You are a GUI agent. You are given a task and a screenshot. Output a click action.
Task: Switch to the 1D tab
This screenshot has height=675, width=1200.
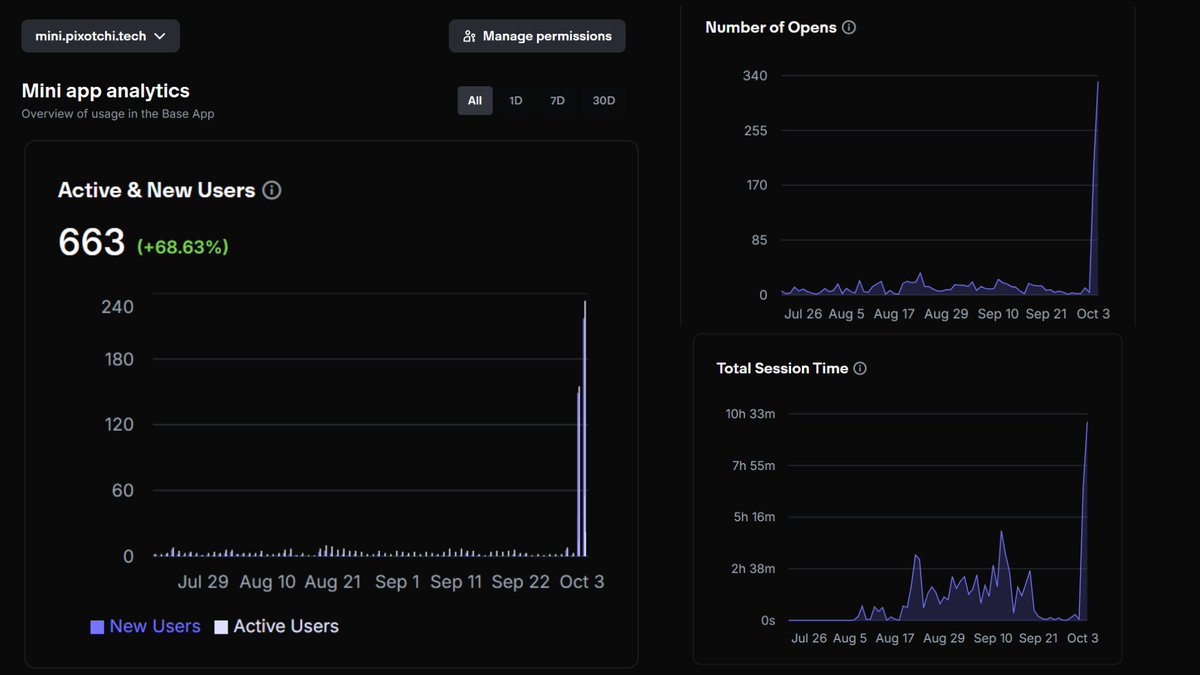515,100
